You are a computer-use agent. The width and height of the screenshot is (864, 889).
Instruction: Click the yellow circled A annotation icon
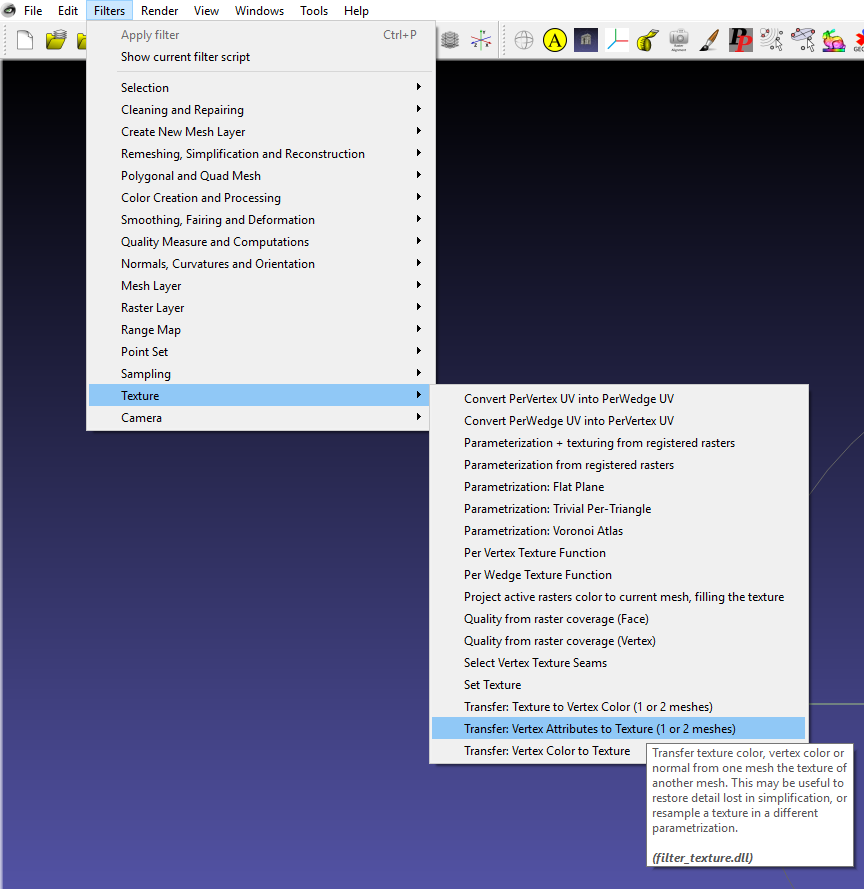pyautogui.click(x=554, y=40)
